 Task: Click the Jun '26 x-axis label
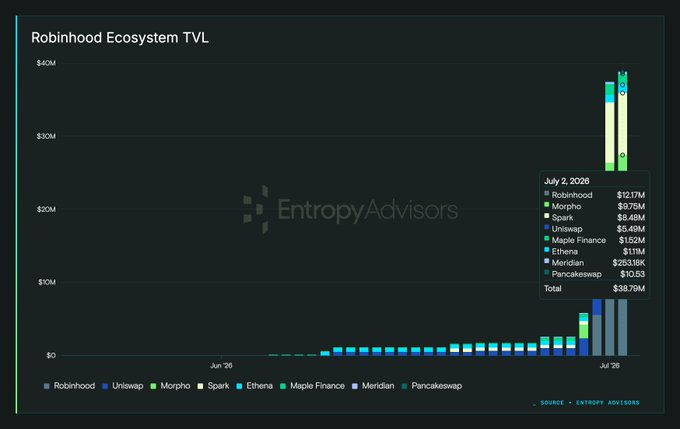click(221, 365)
